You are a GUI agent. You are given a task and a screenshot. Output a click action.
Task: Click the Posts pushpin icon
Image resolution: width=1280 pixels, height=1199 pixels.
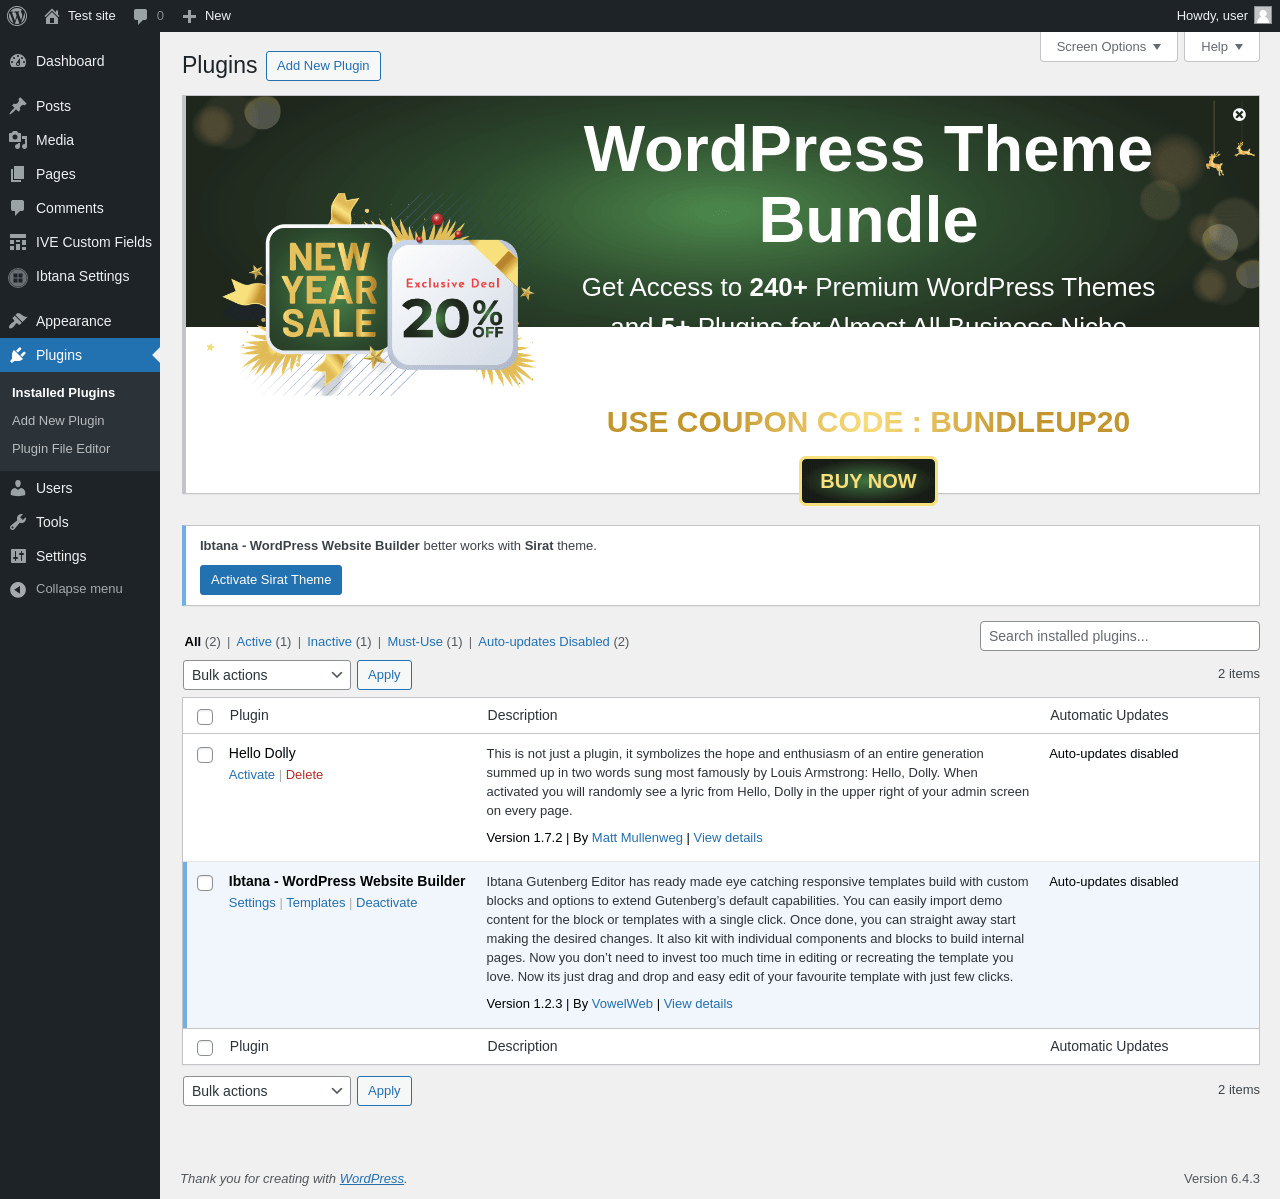18,106
